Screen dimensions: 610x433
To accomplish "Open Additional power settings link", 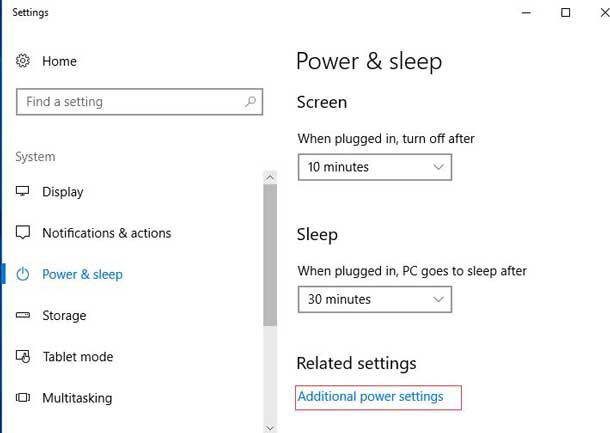I will point(370,396).
